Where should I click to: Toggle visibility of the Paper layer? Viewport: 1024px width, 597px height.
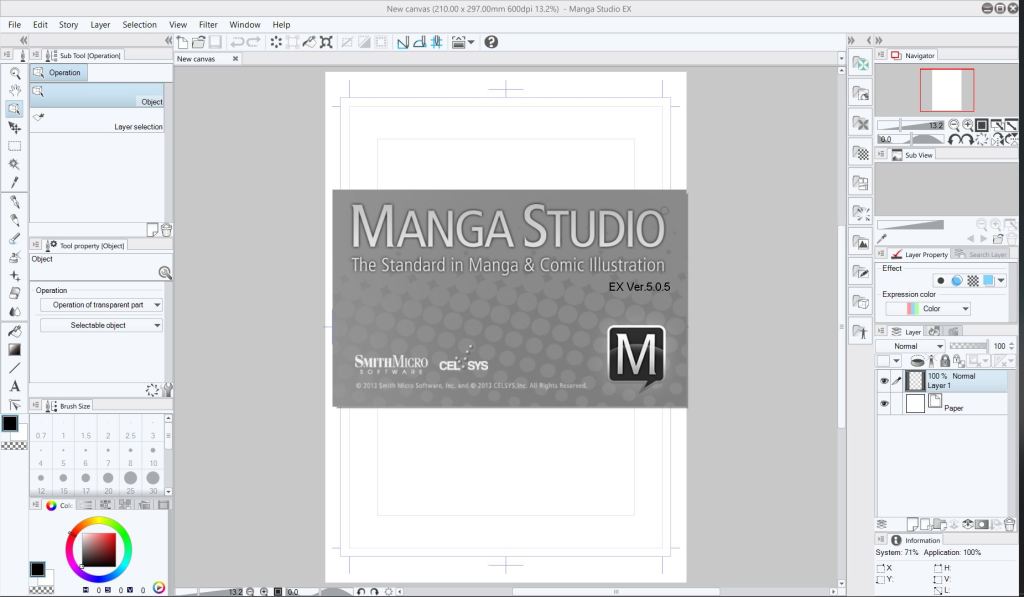(x=884, y=404)
